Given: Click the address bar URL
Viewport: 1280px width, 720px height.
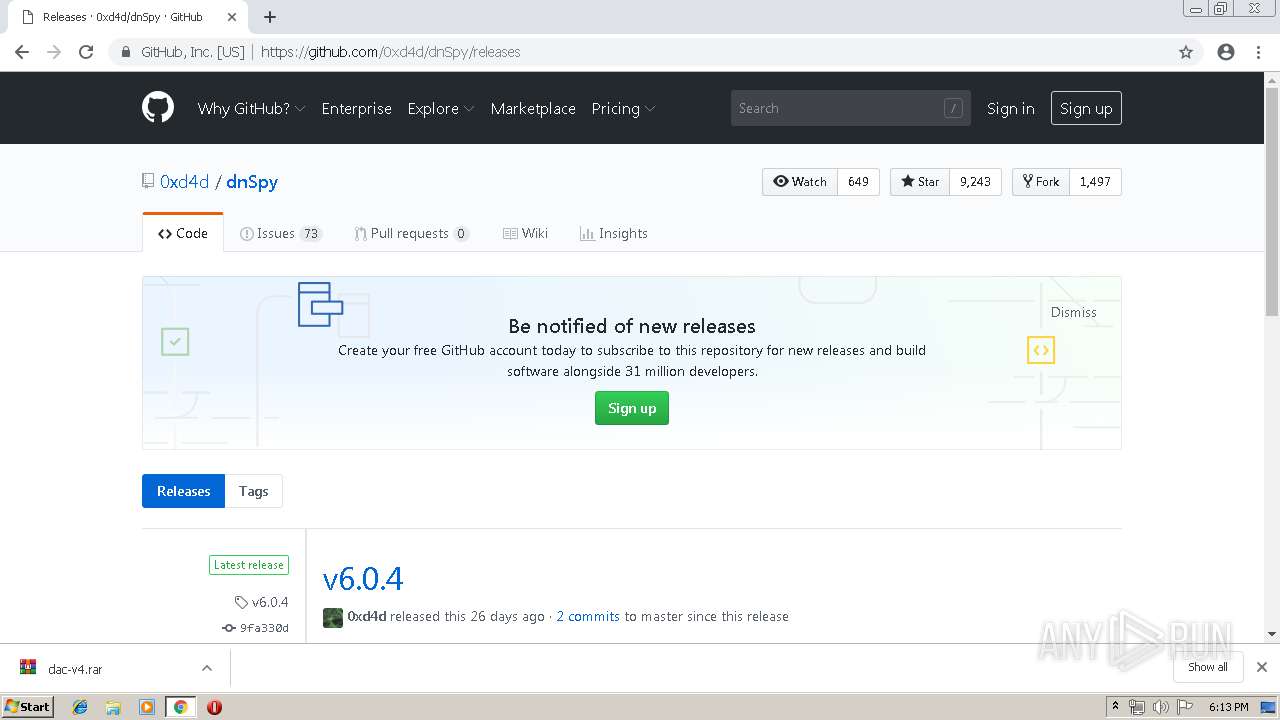Looking at the screenshot, I should [390, 52].
